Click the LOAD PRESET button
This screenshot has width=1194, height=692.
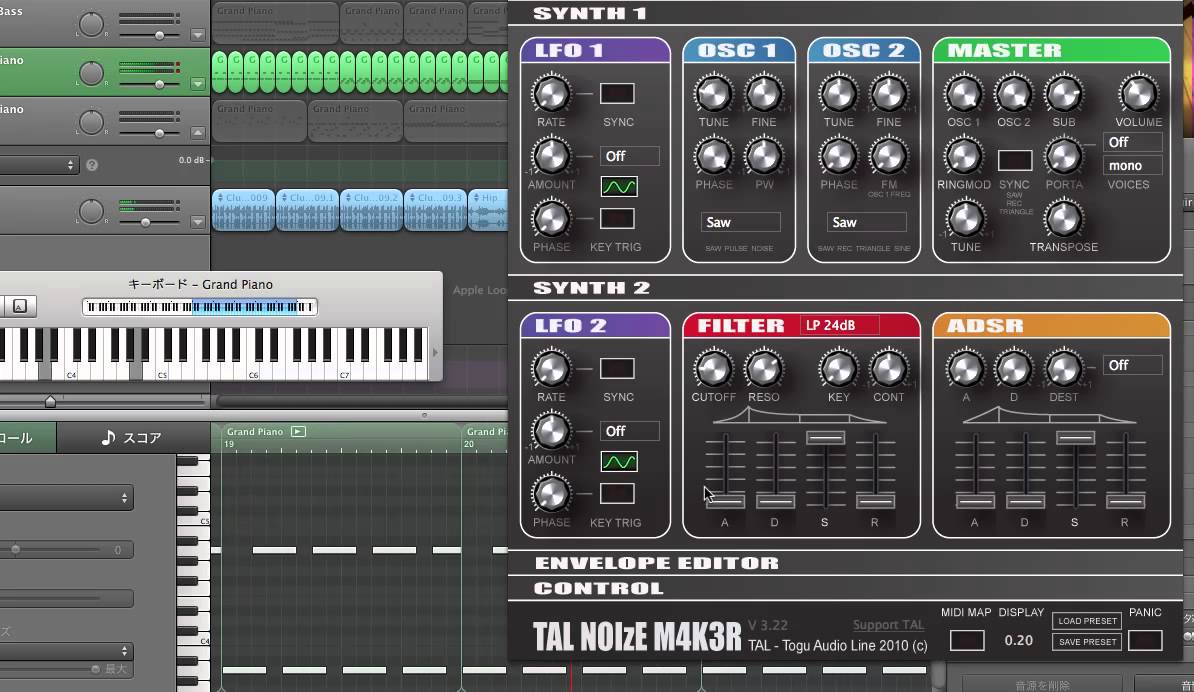pos(1087,620)
